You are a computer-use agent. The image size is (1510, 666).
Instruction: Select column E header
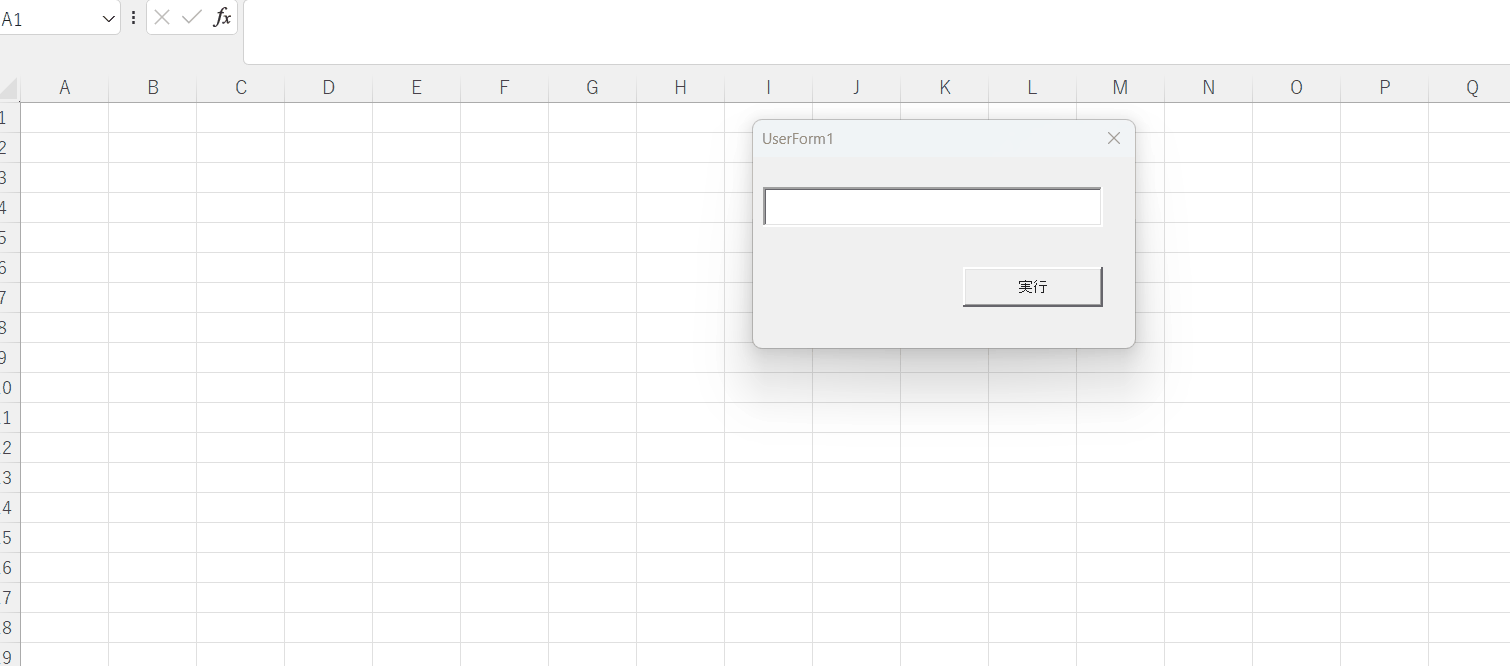[x=416, y=87]
